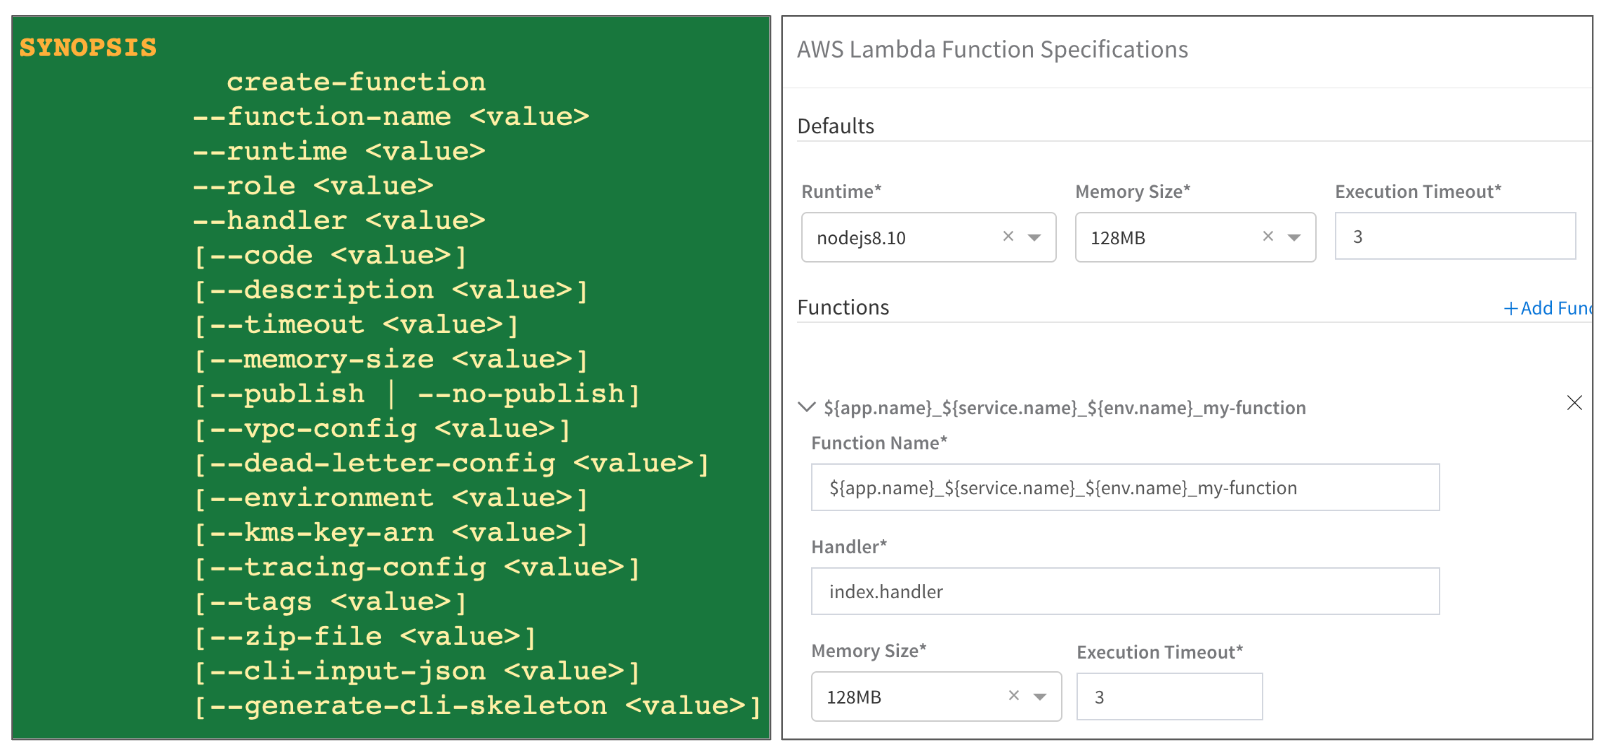Click the [--generate-cli-skeleton <value>] line
1602x754 pixels.
pos(478,705)
